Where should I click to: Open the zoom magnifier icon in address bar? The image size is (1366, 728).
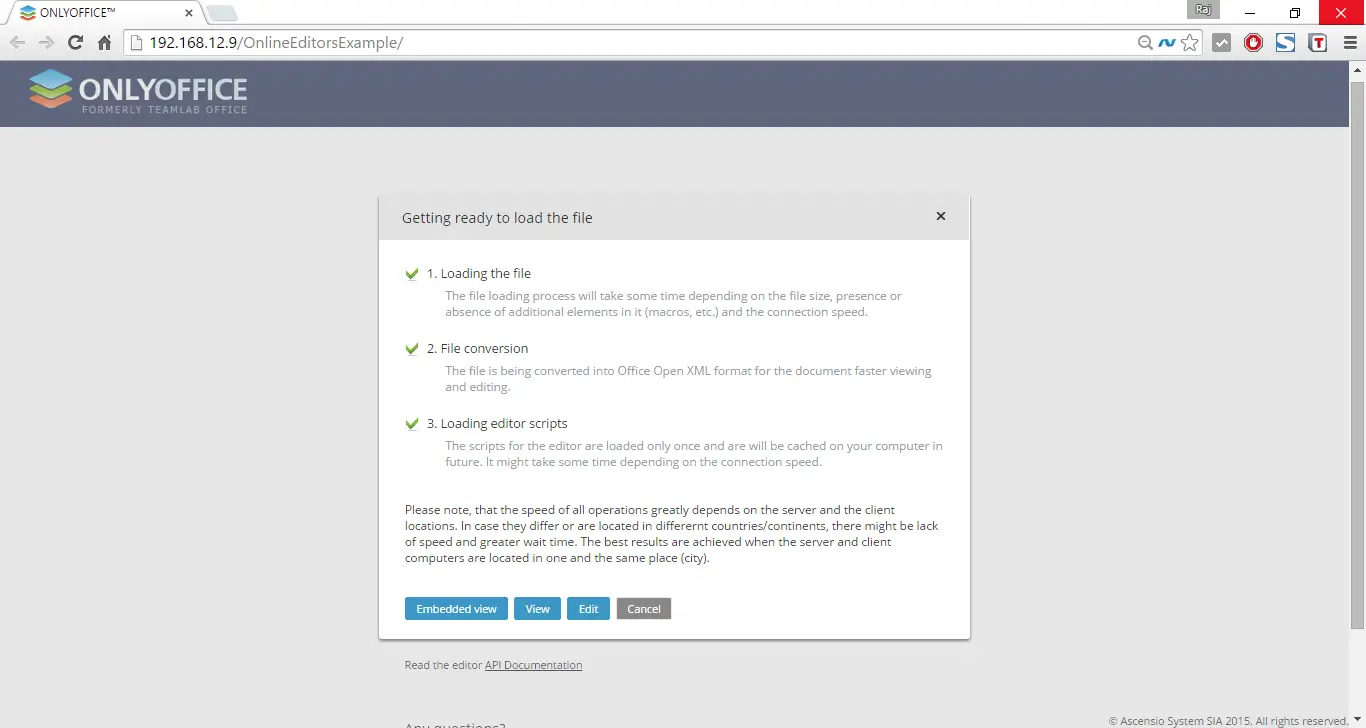tap(1145, 43)
